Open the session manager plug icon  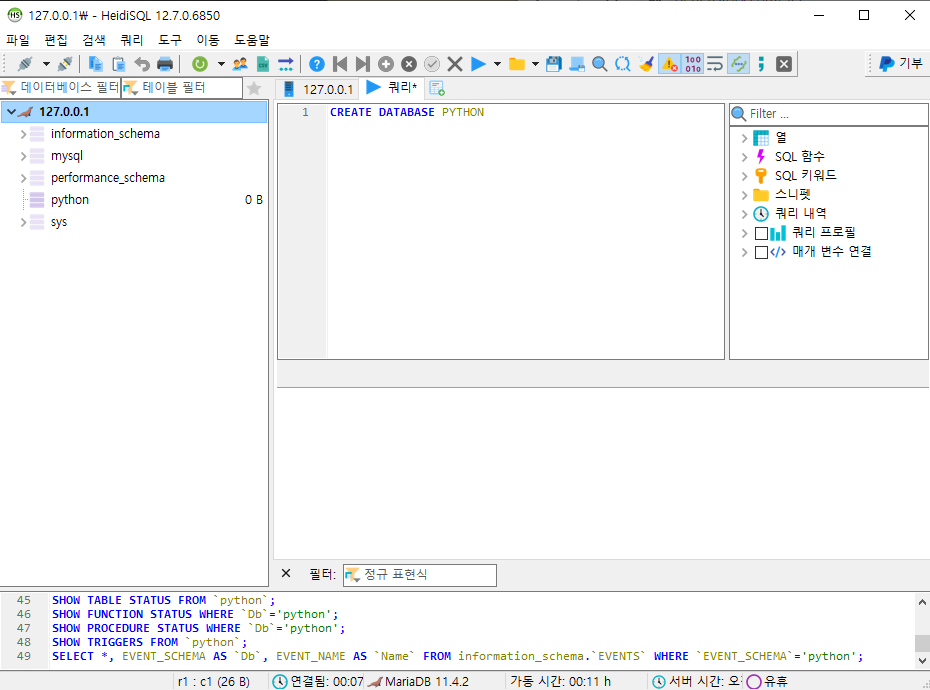coord(25,63)
